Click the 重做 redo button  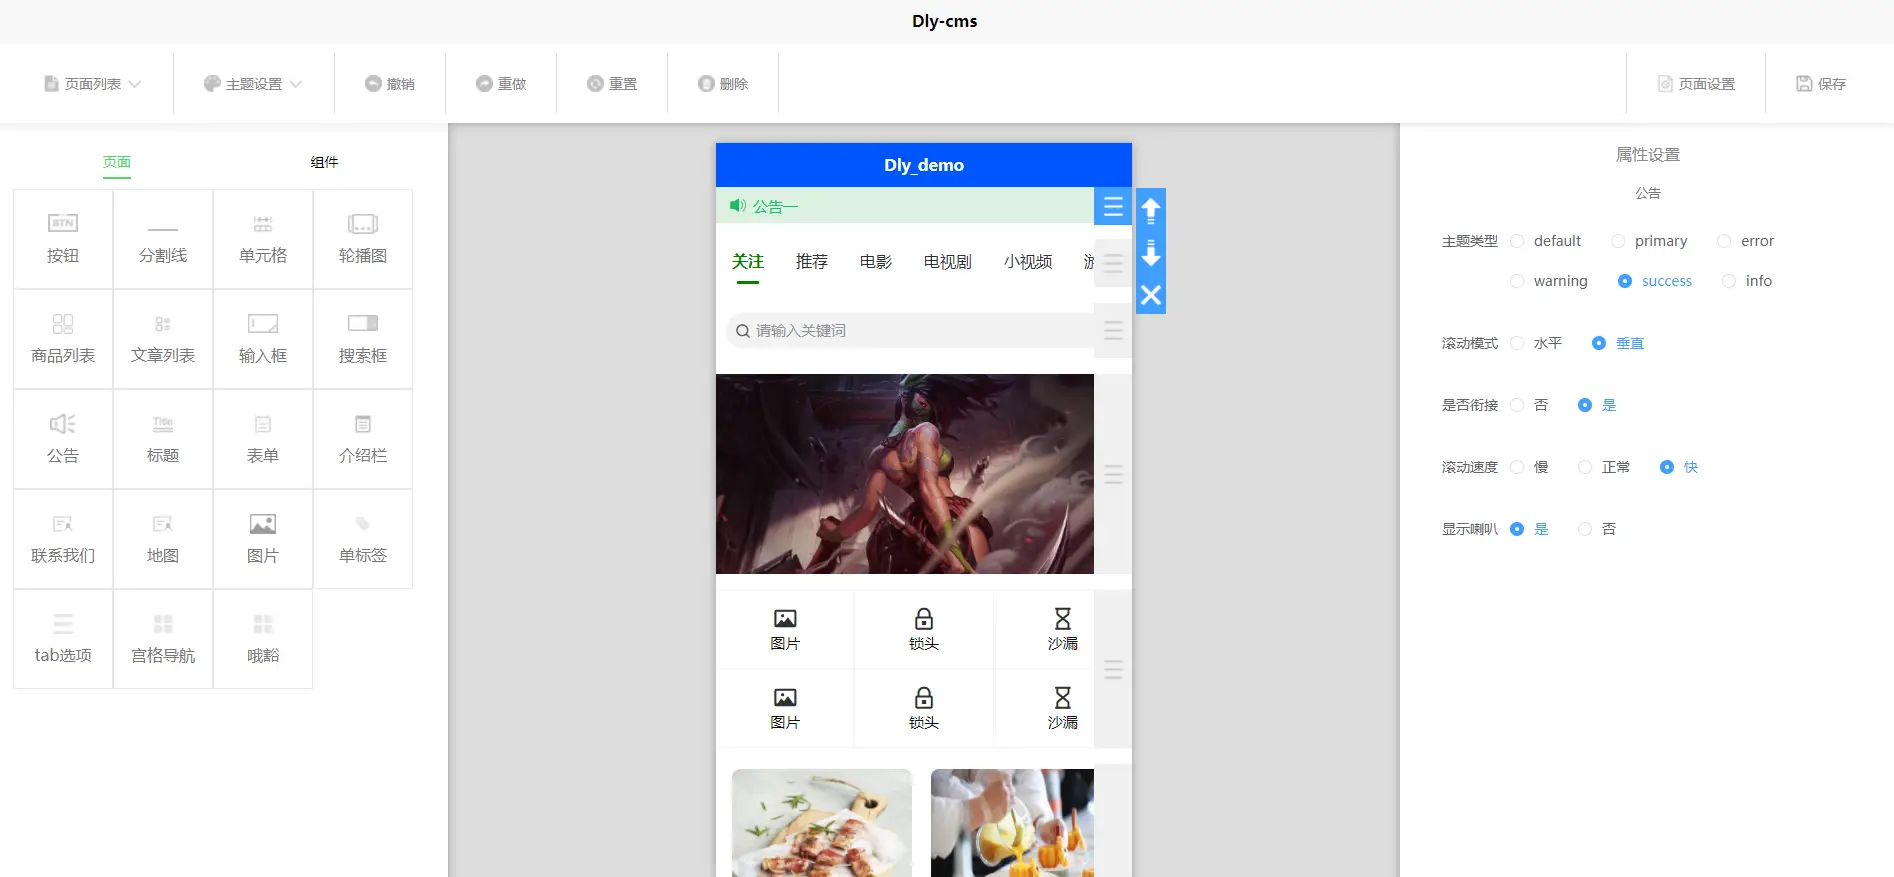pos(501,84)
